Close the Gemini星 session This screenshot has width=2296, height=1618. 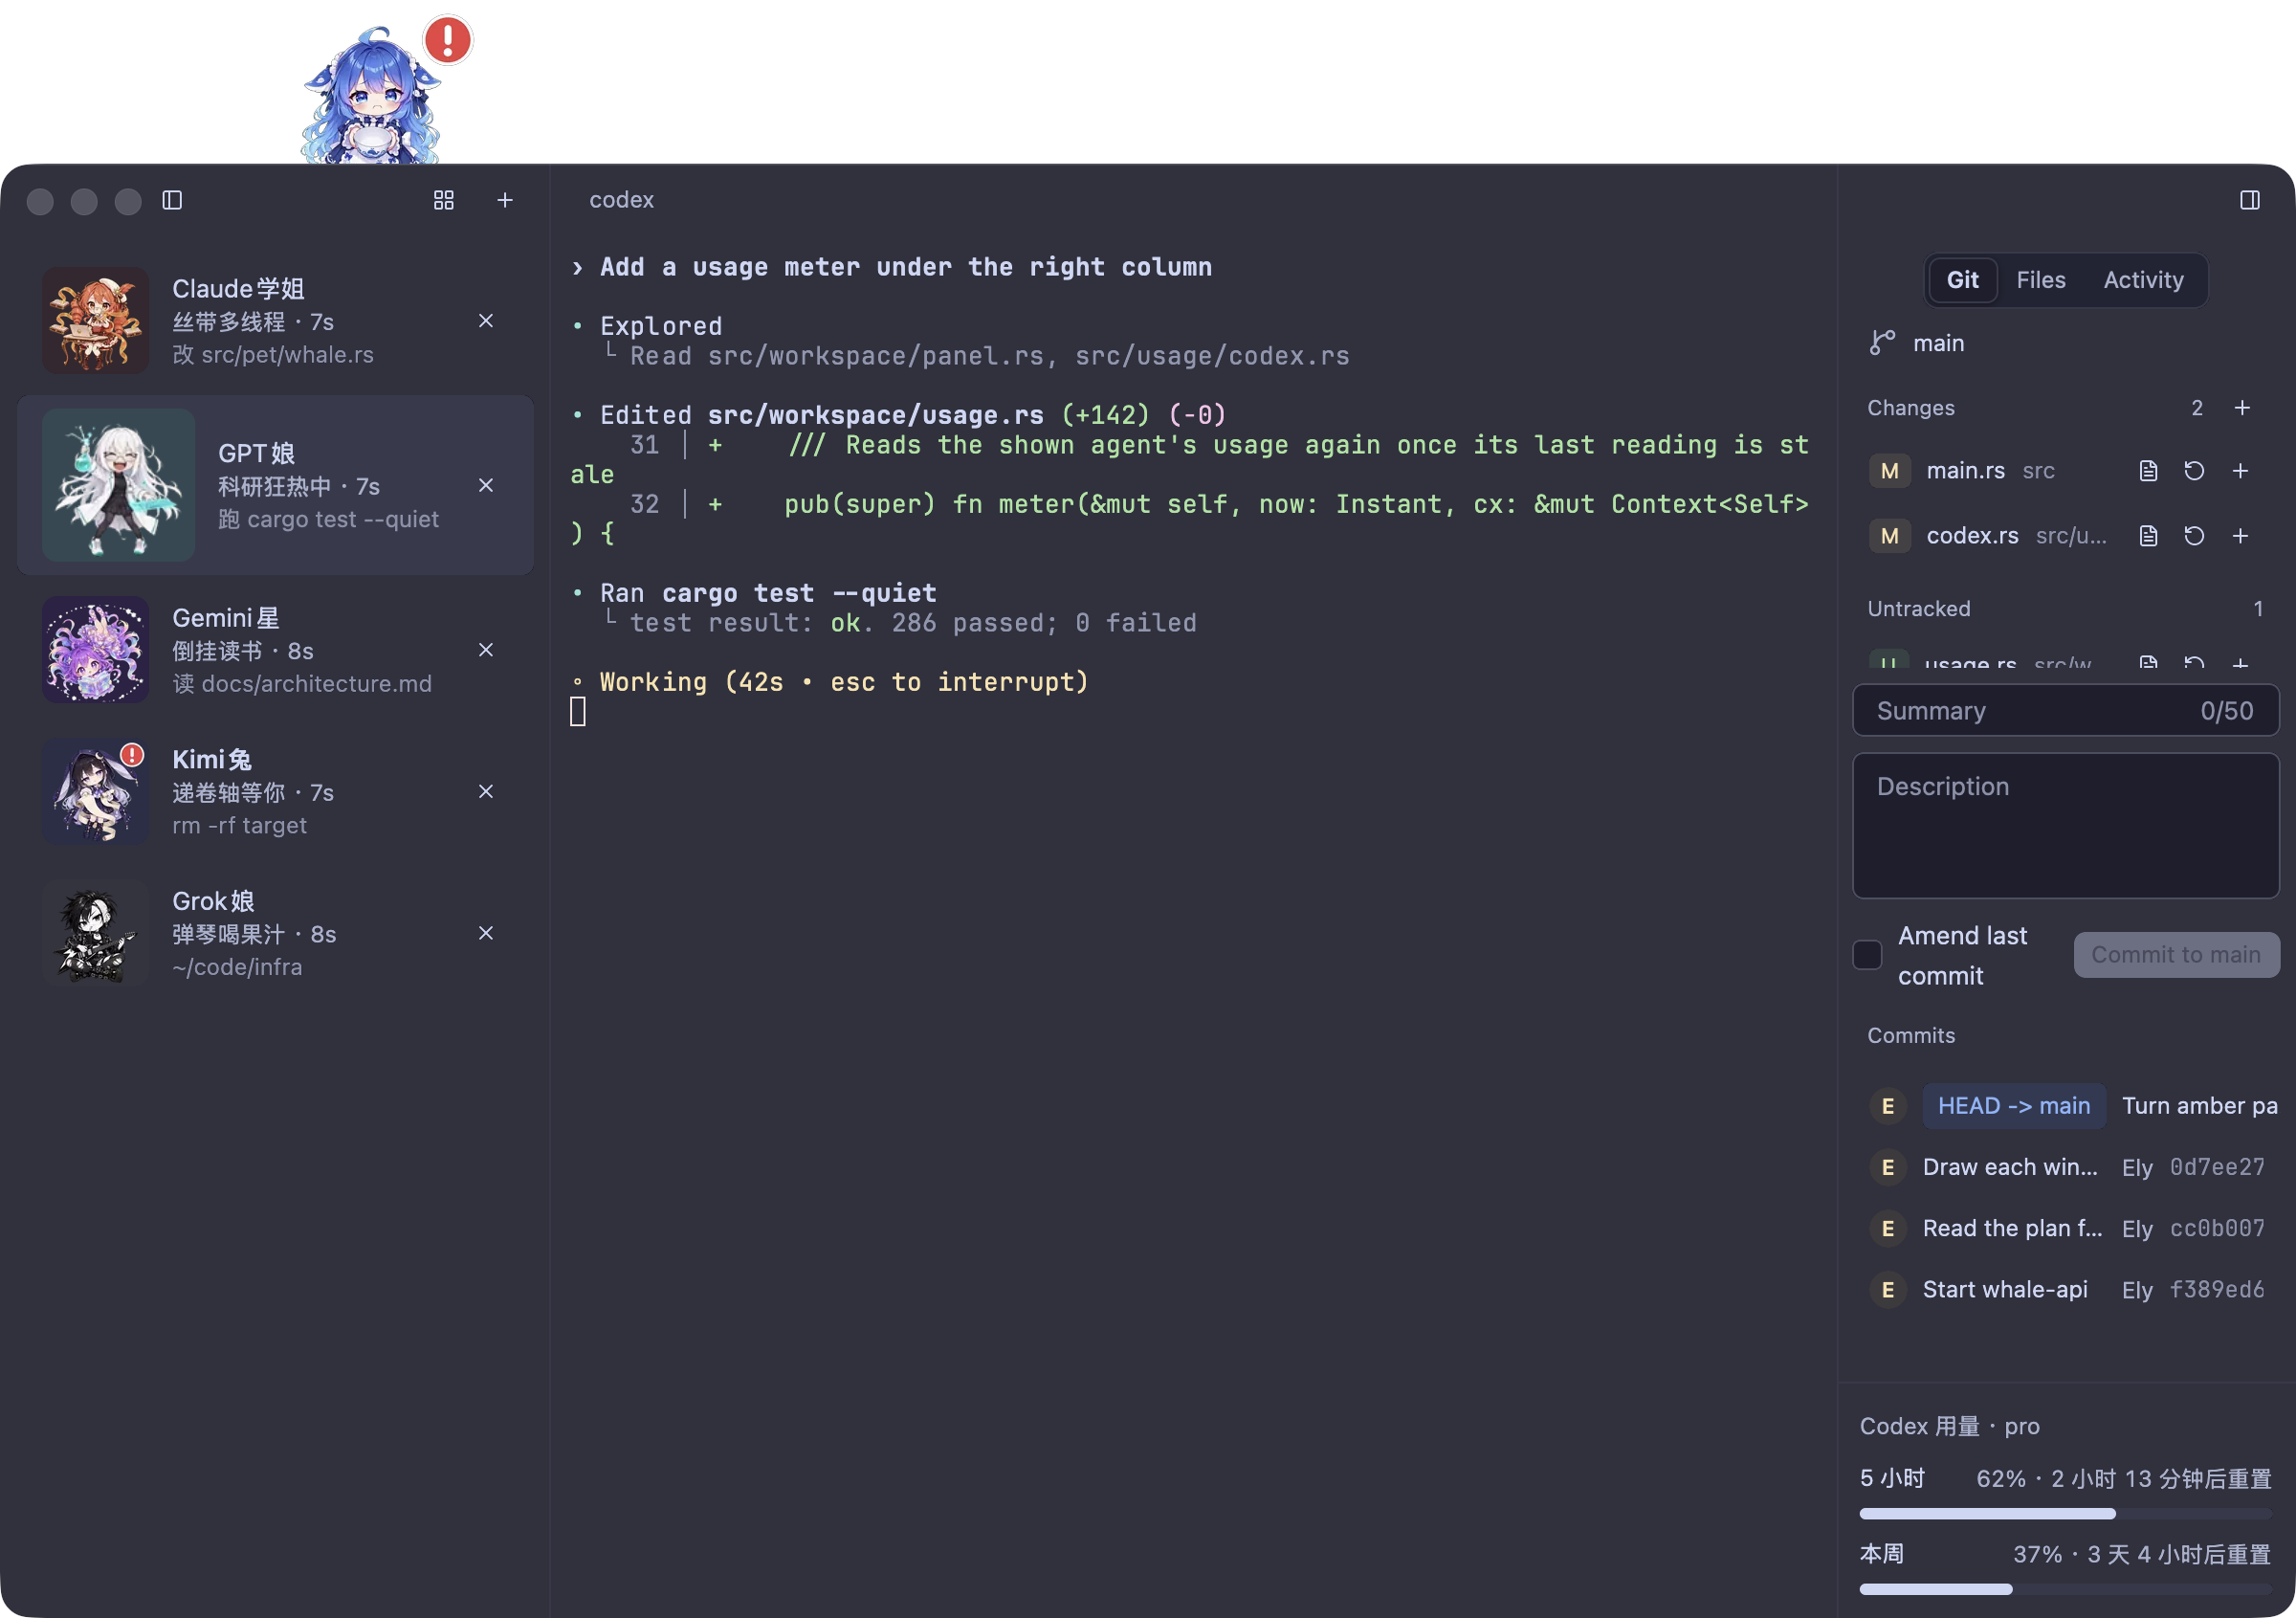pyautogui.click(x=486, y=650)
